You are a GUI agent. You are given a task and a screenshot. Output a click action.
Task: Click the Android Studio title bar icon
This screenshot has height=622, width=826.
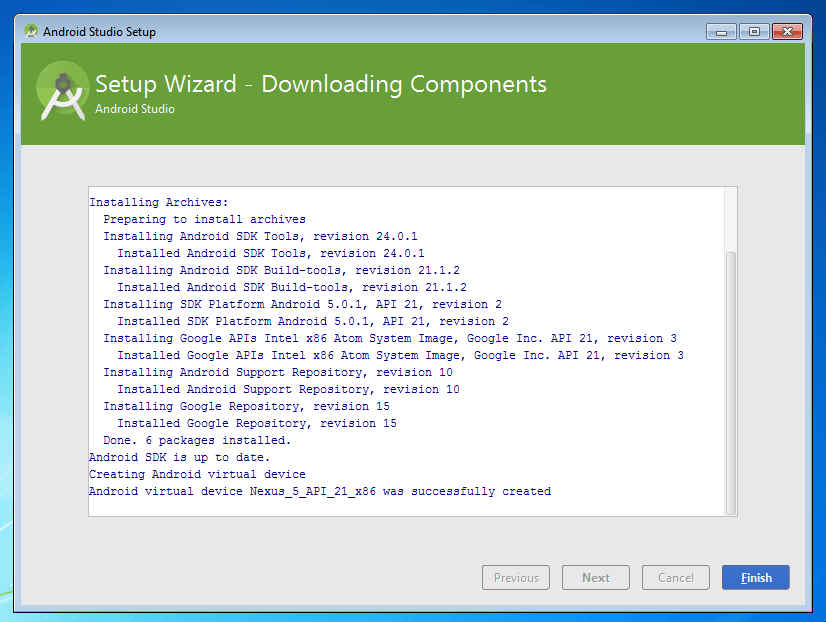click(x=31, y=31)
